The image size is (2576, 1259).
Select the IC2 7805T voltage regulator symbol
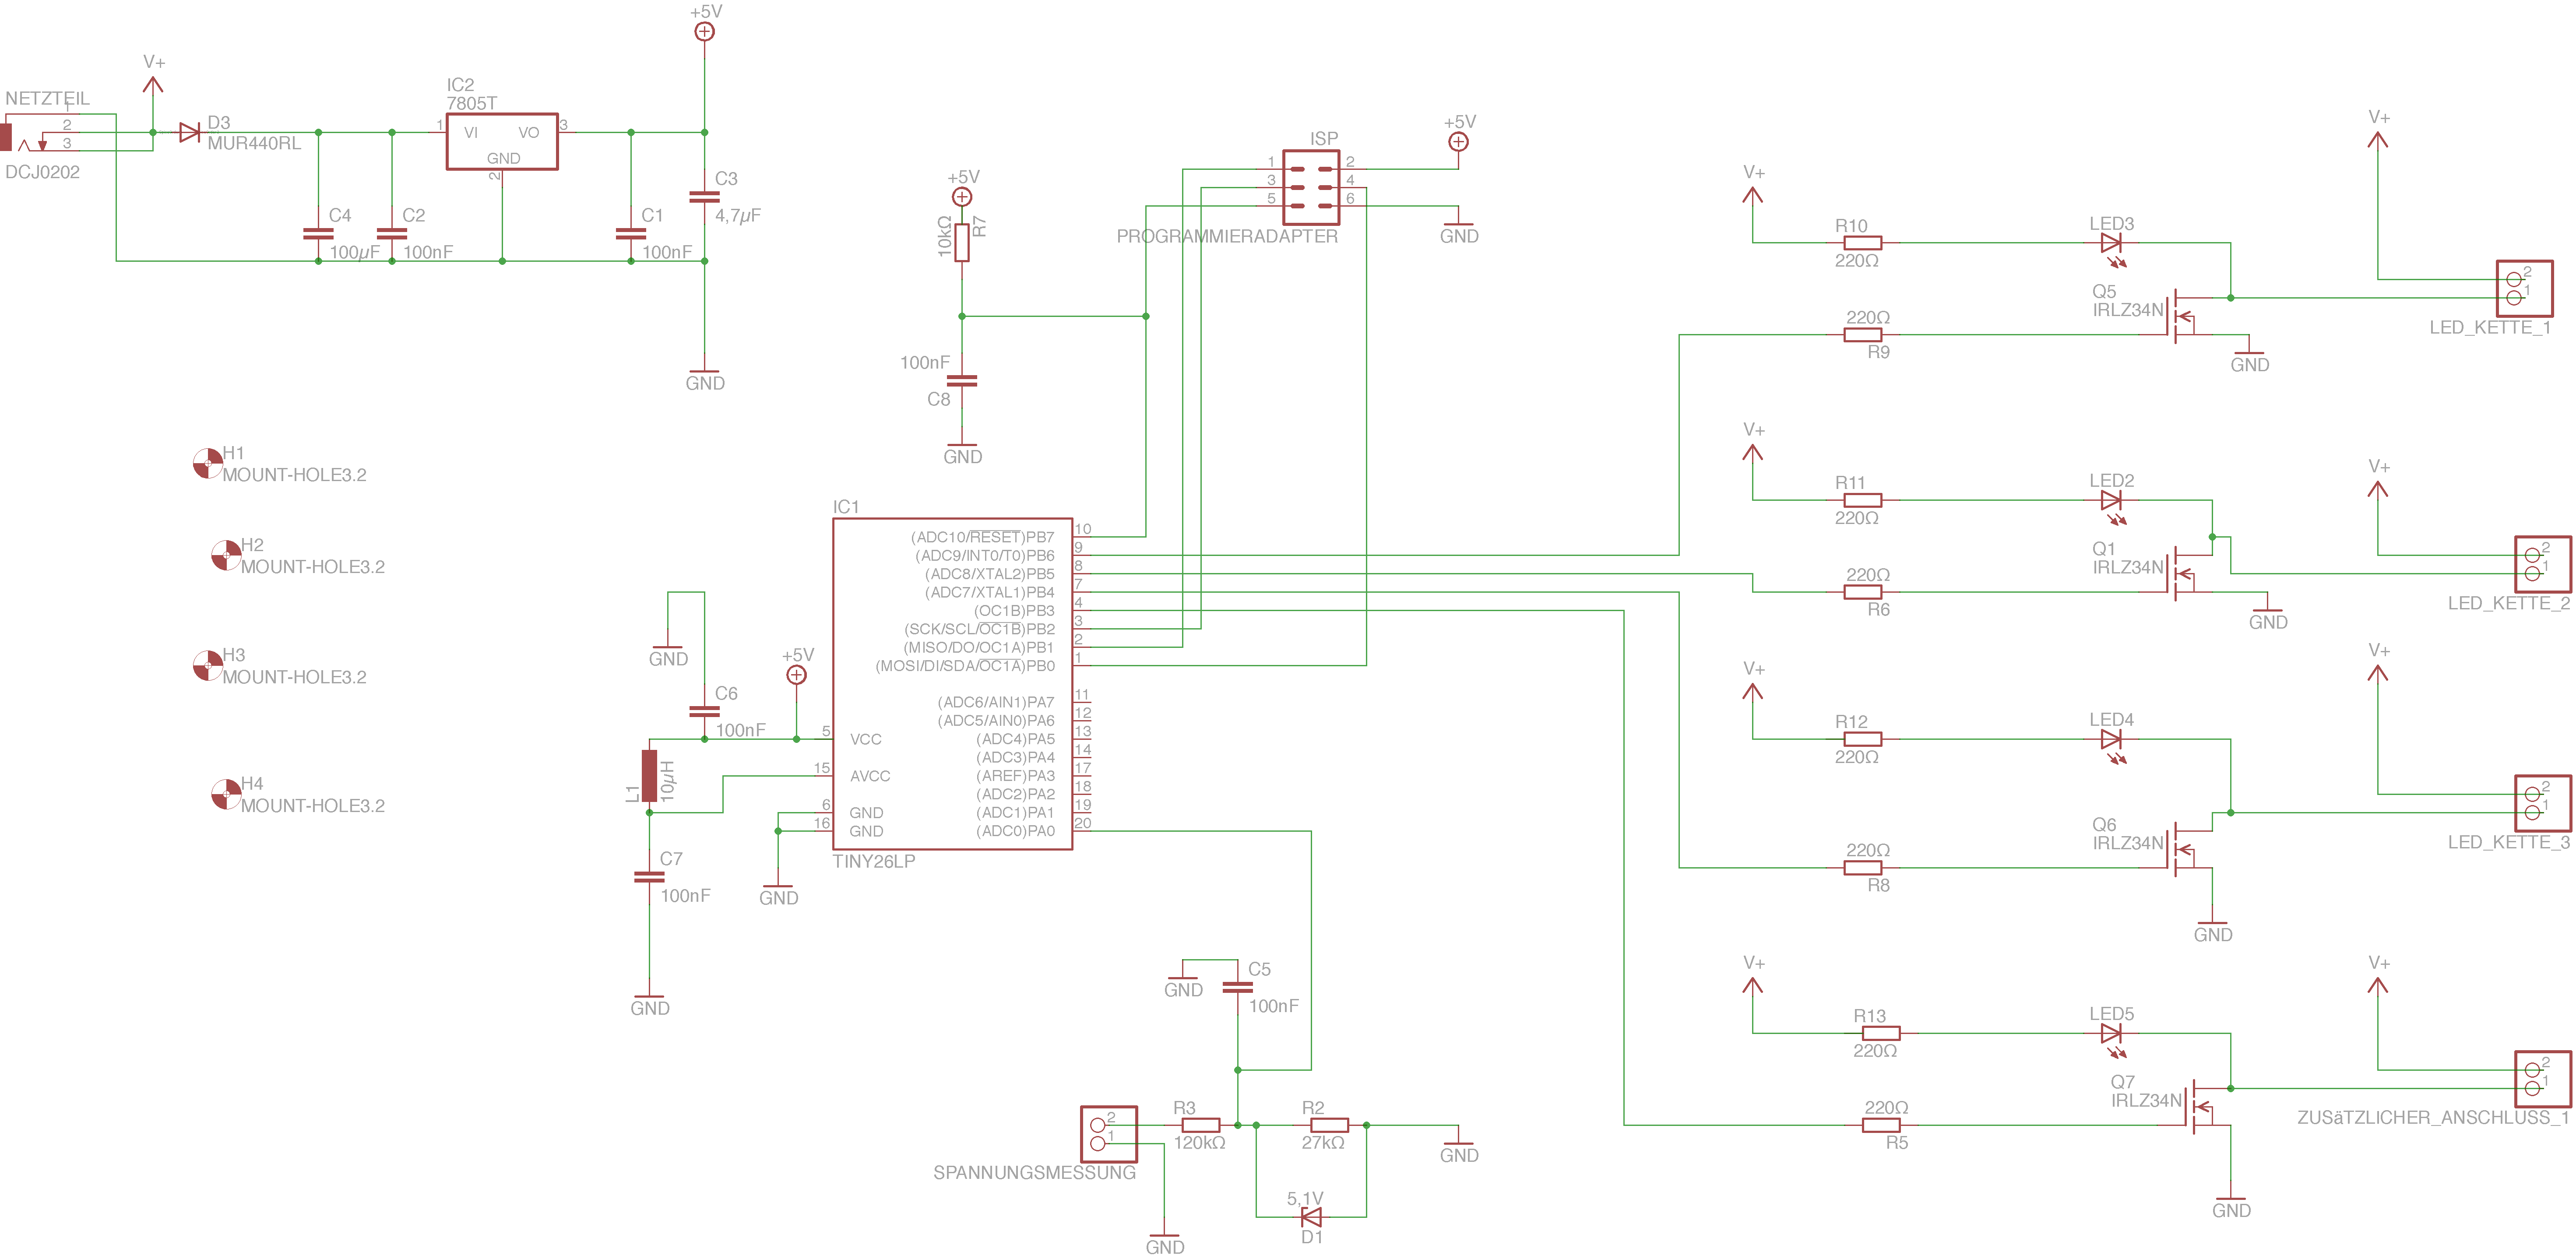pyautogui.click(x=502, y=141)
